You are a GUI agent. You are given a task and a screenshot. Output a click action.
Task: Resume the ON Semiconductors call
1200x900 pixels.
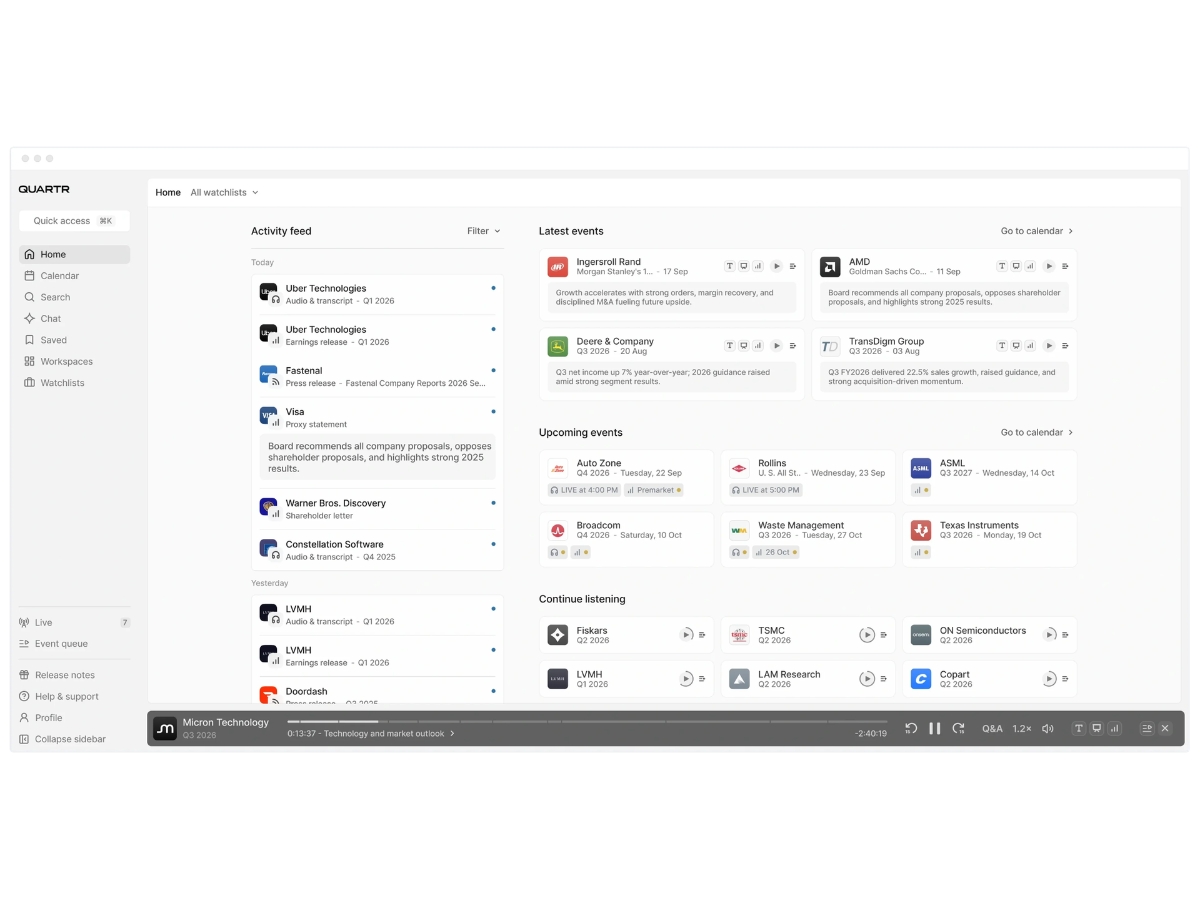pos(1049,635)
